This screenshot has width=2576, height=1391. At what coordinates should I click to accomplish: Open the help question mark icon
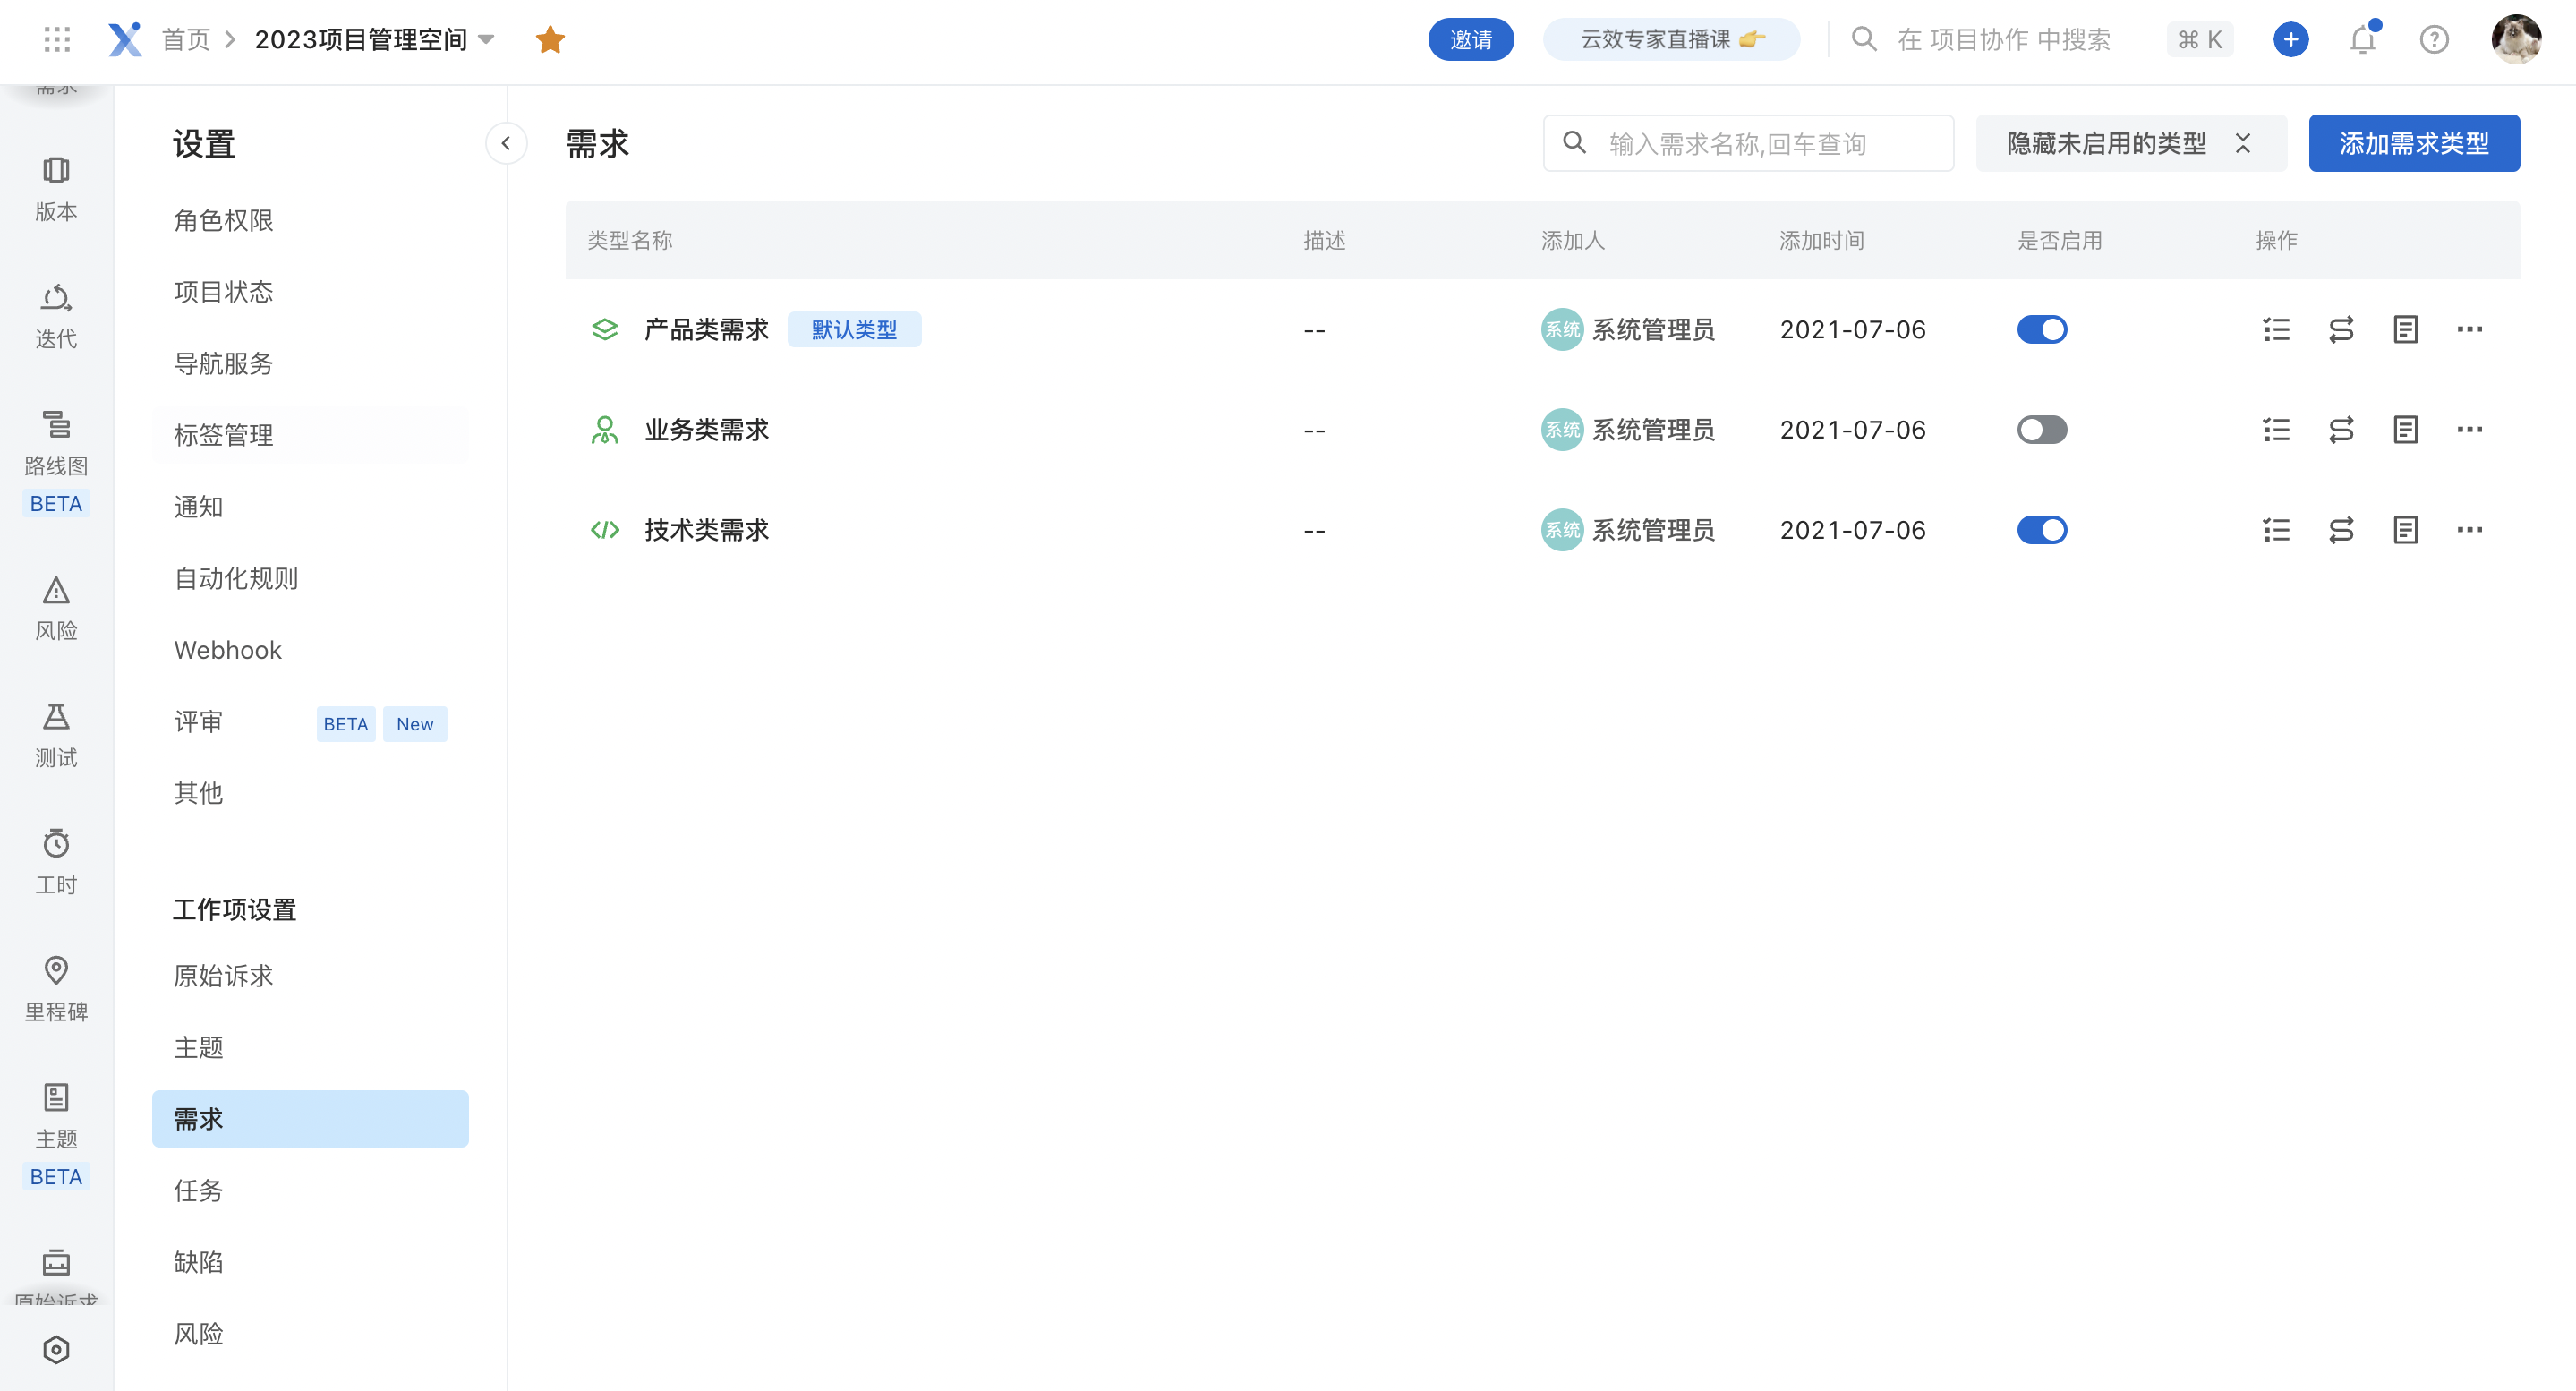tap(2434, 39)
